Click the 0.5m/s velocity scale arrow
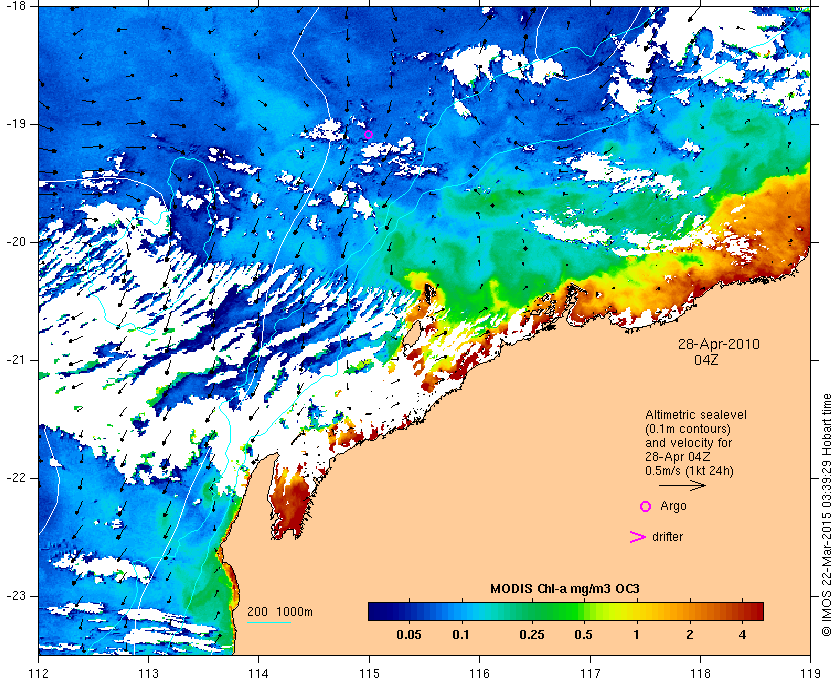This screenshot has width=840, height=680. pos(682,486)
